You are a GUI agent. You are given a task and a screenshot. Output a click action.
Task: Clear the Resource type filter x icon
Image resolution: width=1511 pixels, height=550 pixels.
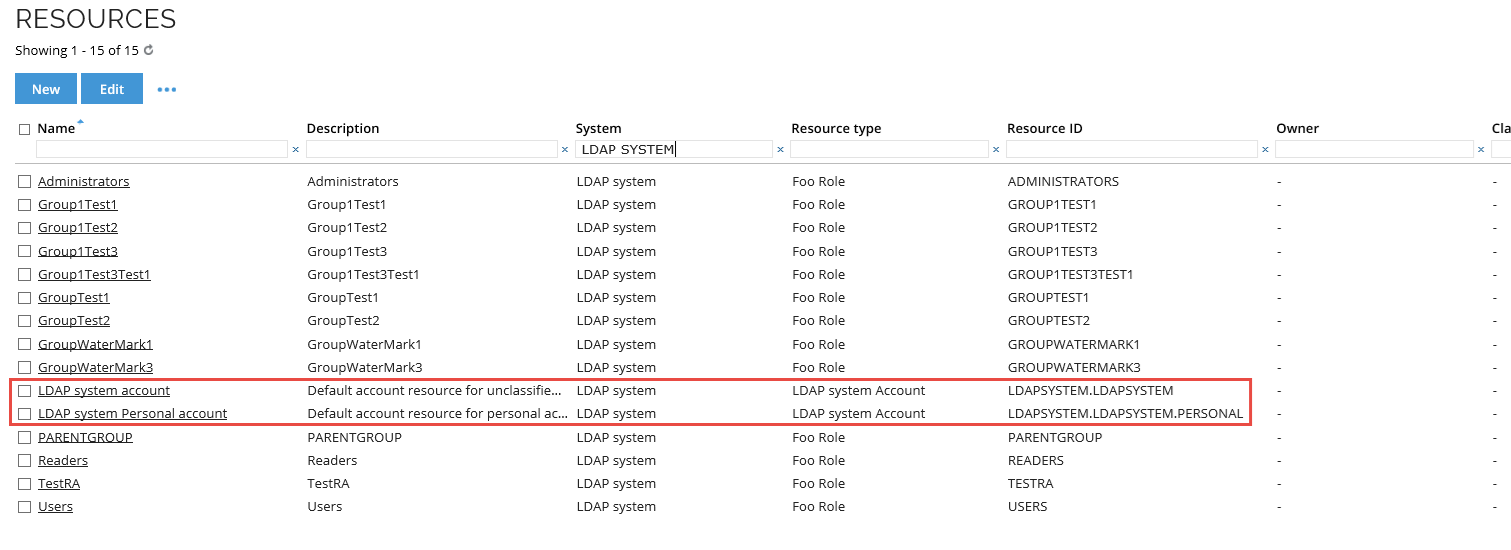tap(996, 150)
